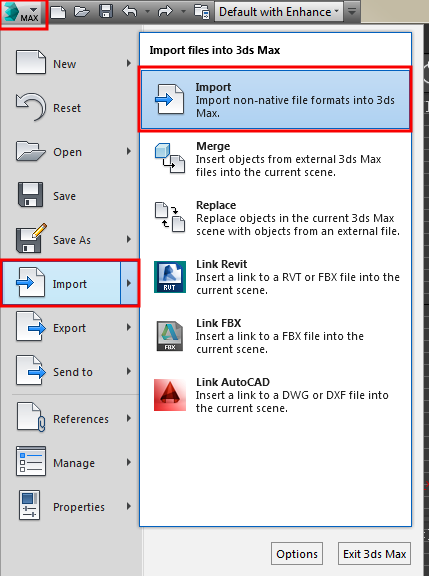Click the Undo arrow icon in top toolbar
The image size is (429, 576).
[130, 11]
